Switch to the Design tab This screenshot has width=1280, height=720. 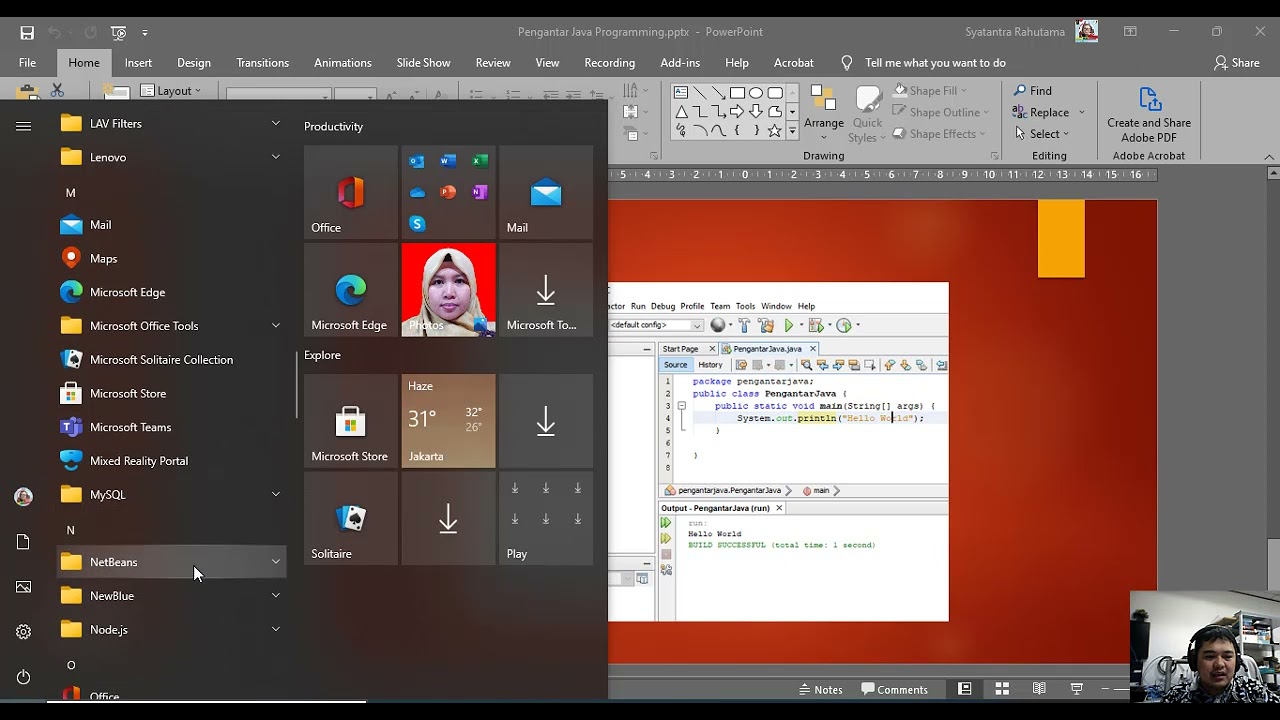point(194,63)
